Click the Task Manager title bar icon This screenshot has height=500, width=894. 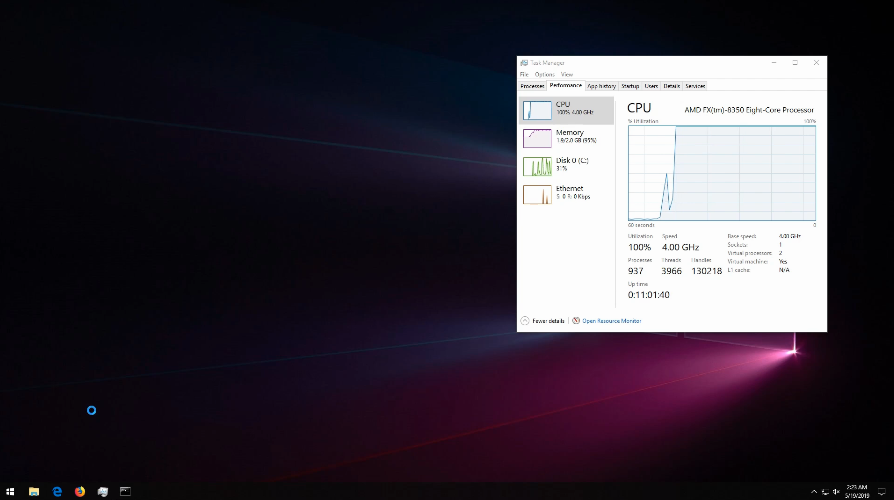click(x=524, y=63)
